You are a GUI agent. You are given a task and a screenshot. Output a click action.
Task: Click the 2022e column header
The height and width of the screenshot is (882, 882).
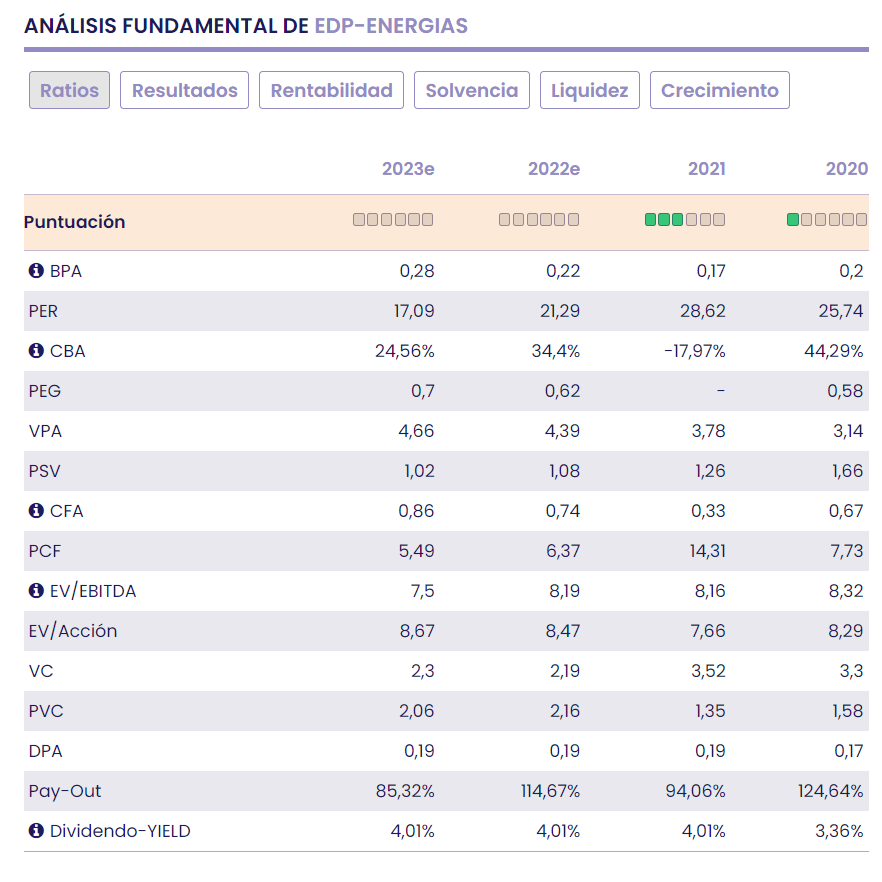click(x=554, y=169)
